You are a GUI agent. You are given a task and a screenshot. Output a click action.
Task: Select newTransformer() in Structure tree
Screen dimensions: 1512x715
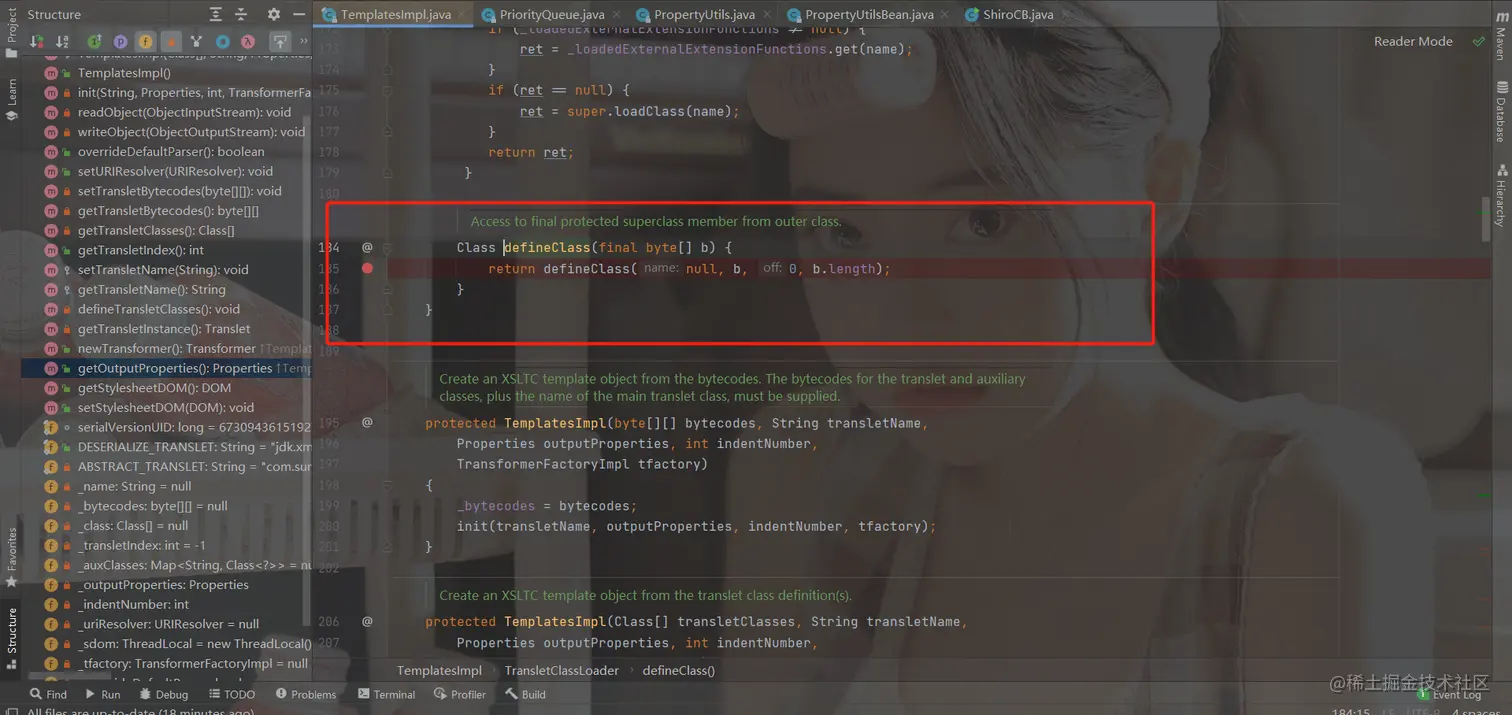166,348
